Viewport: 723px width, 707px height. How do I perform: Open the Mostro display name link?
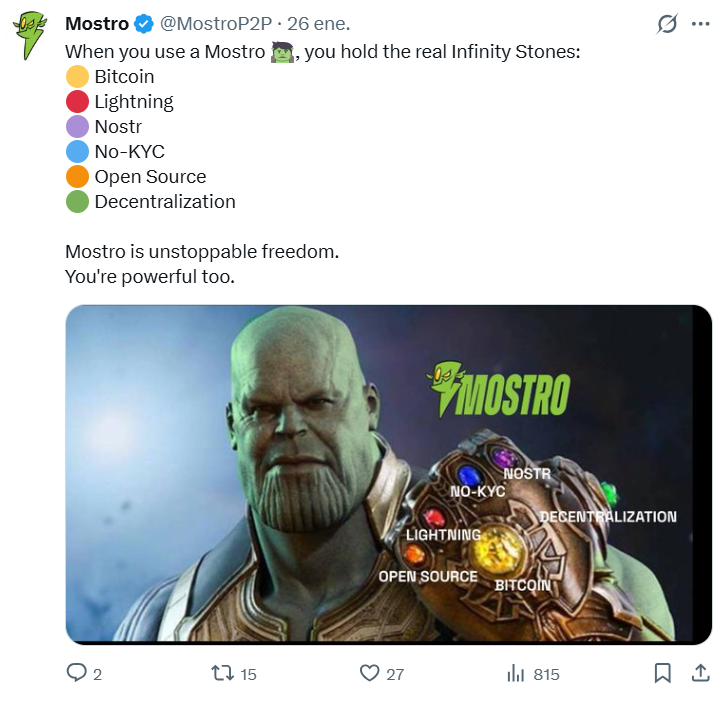[x=97, y=24]
